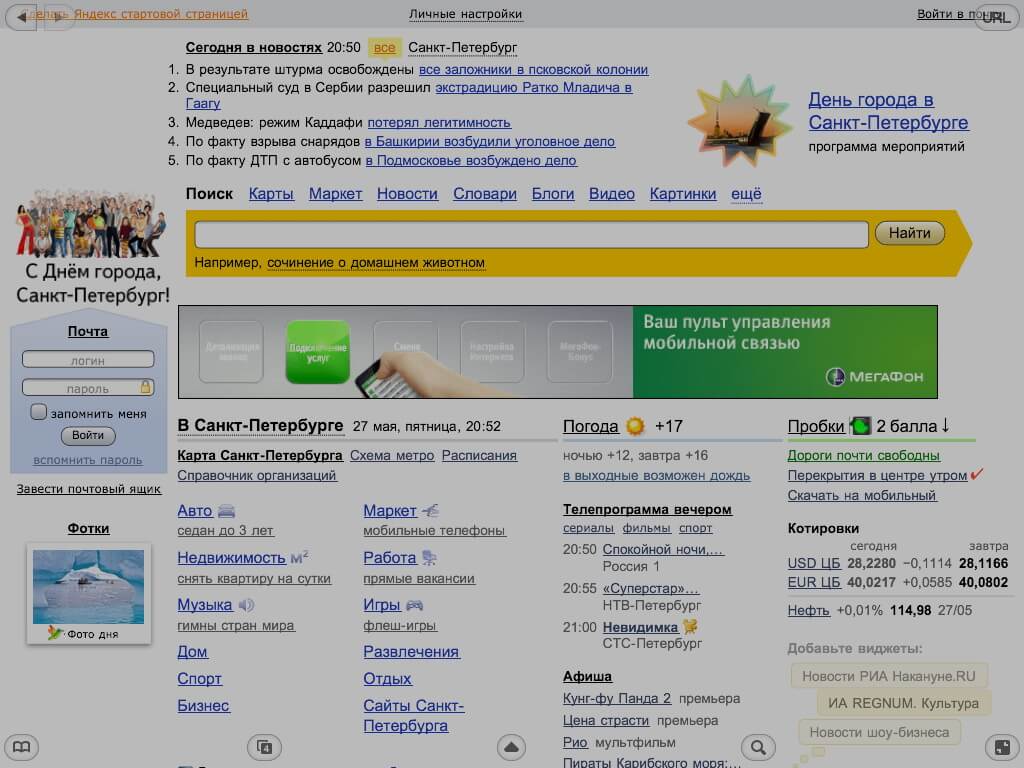
Task: Click the car icon beside Авто
Action: click(x=226, y=511)
